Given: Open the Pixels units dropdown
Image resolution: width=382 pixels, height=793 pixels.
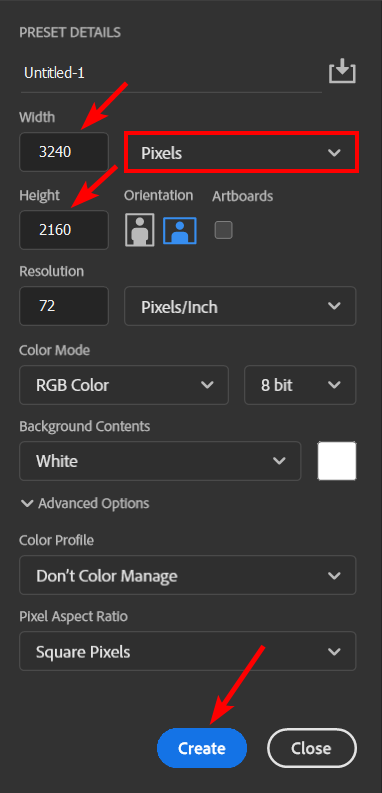Looking at the screenshot, I should pos(242,152).
